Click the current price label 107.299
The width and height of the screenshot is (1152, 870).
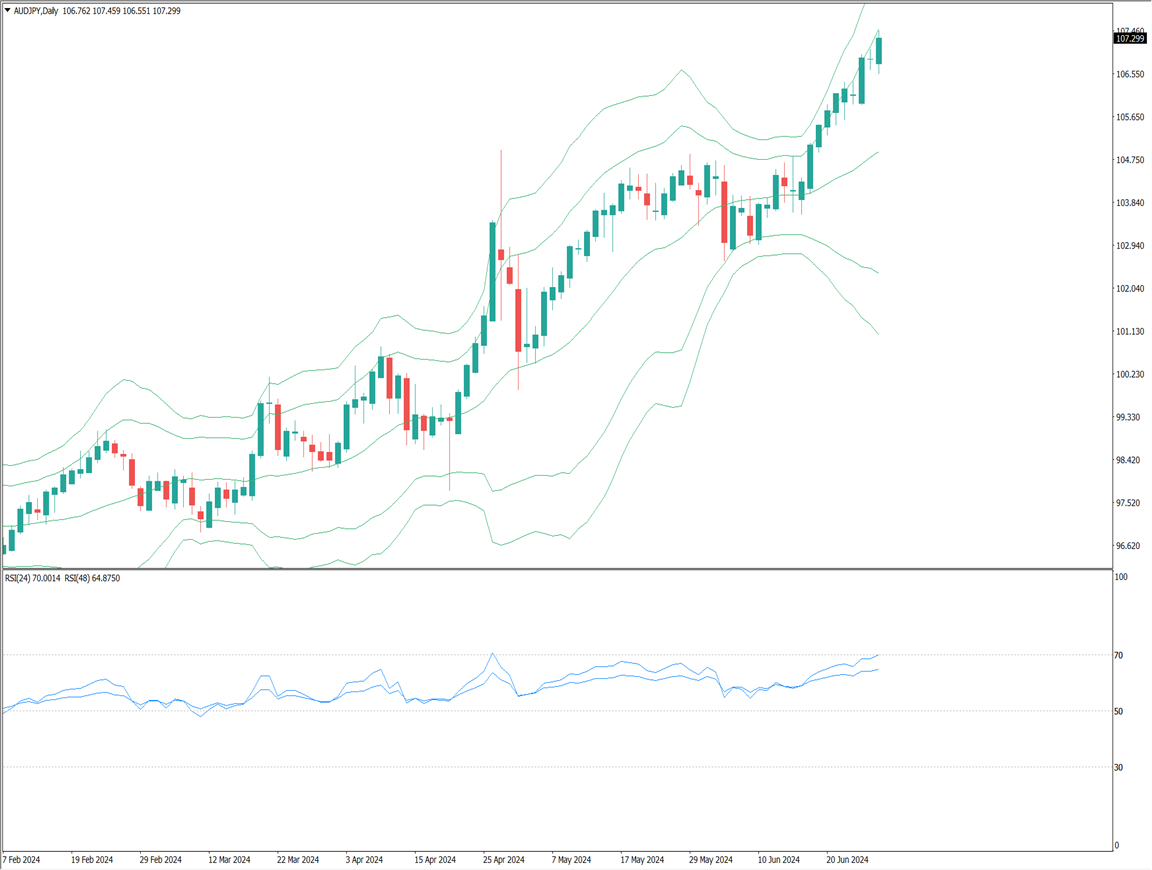(x=1129, y=39)
